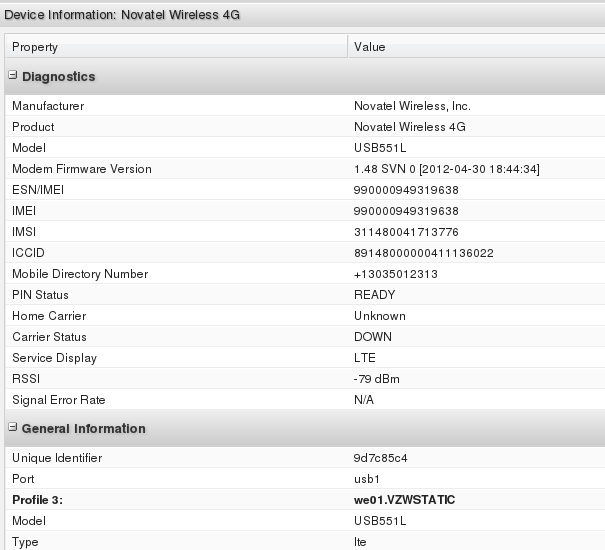
Task: Click the Modem Firmware Version value
Action: point(446,169)
